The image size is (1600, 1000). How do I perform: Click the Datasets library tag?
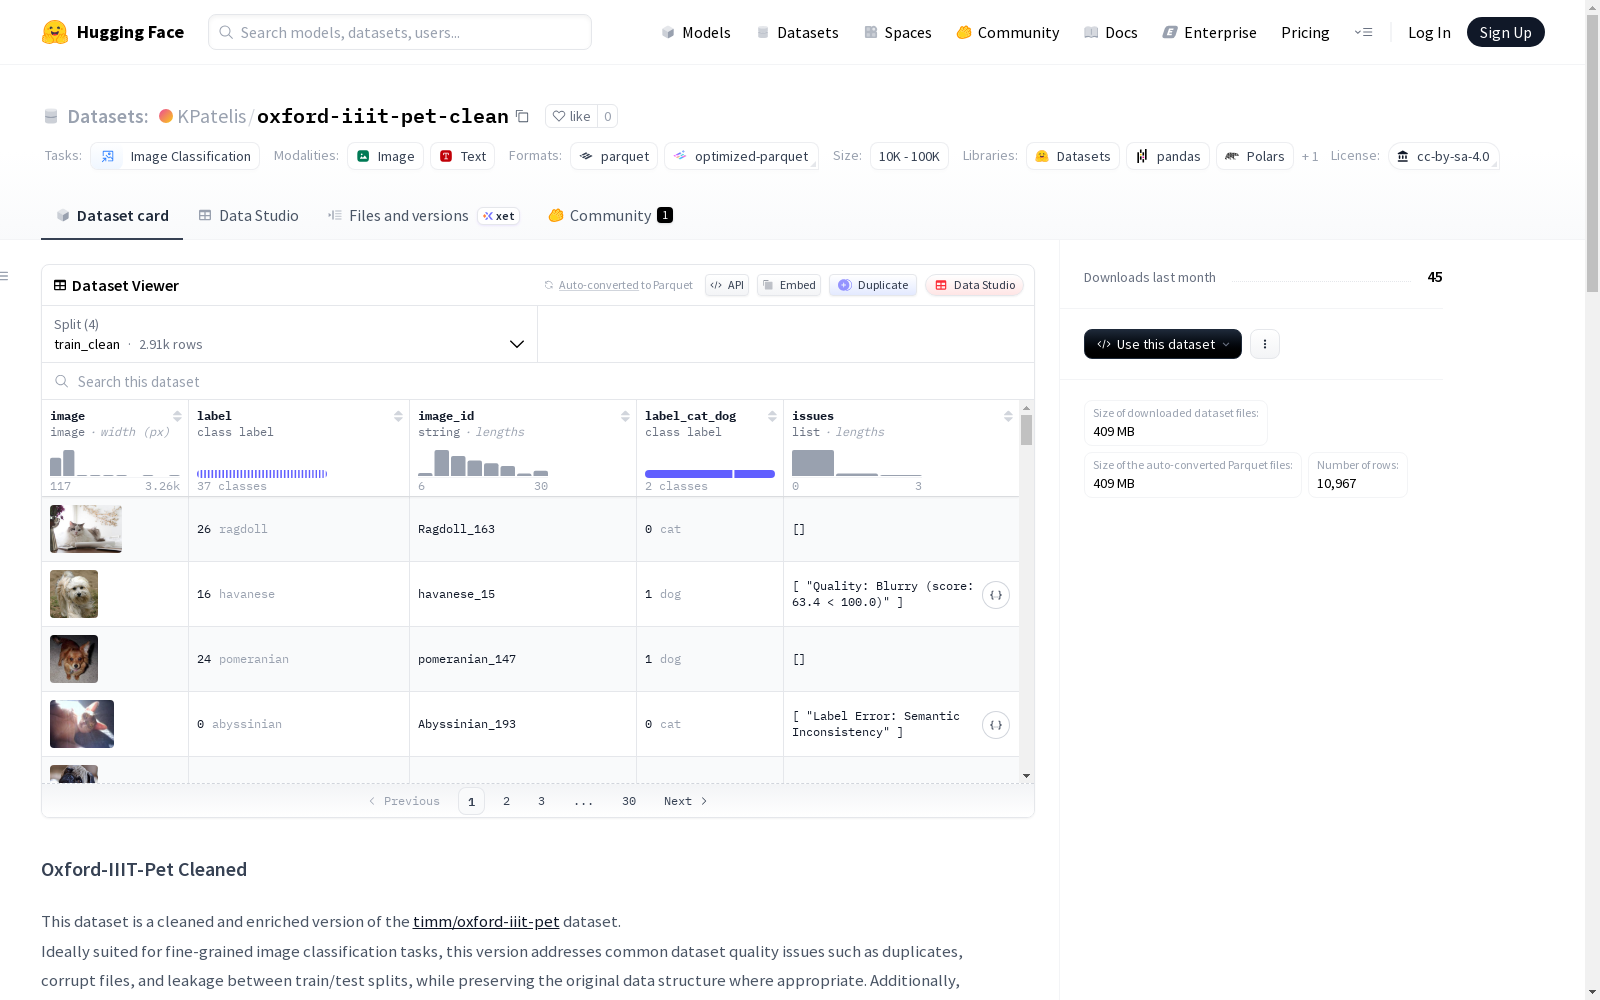tap(1073, 156)
